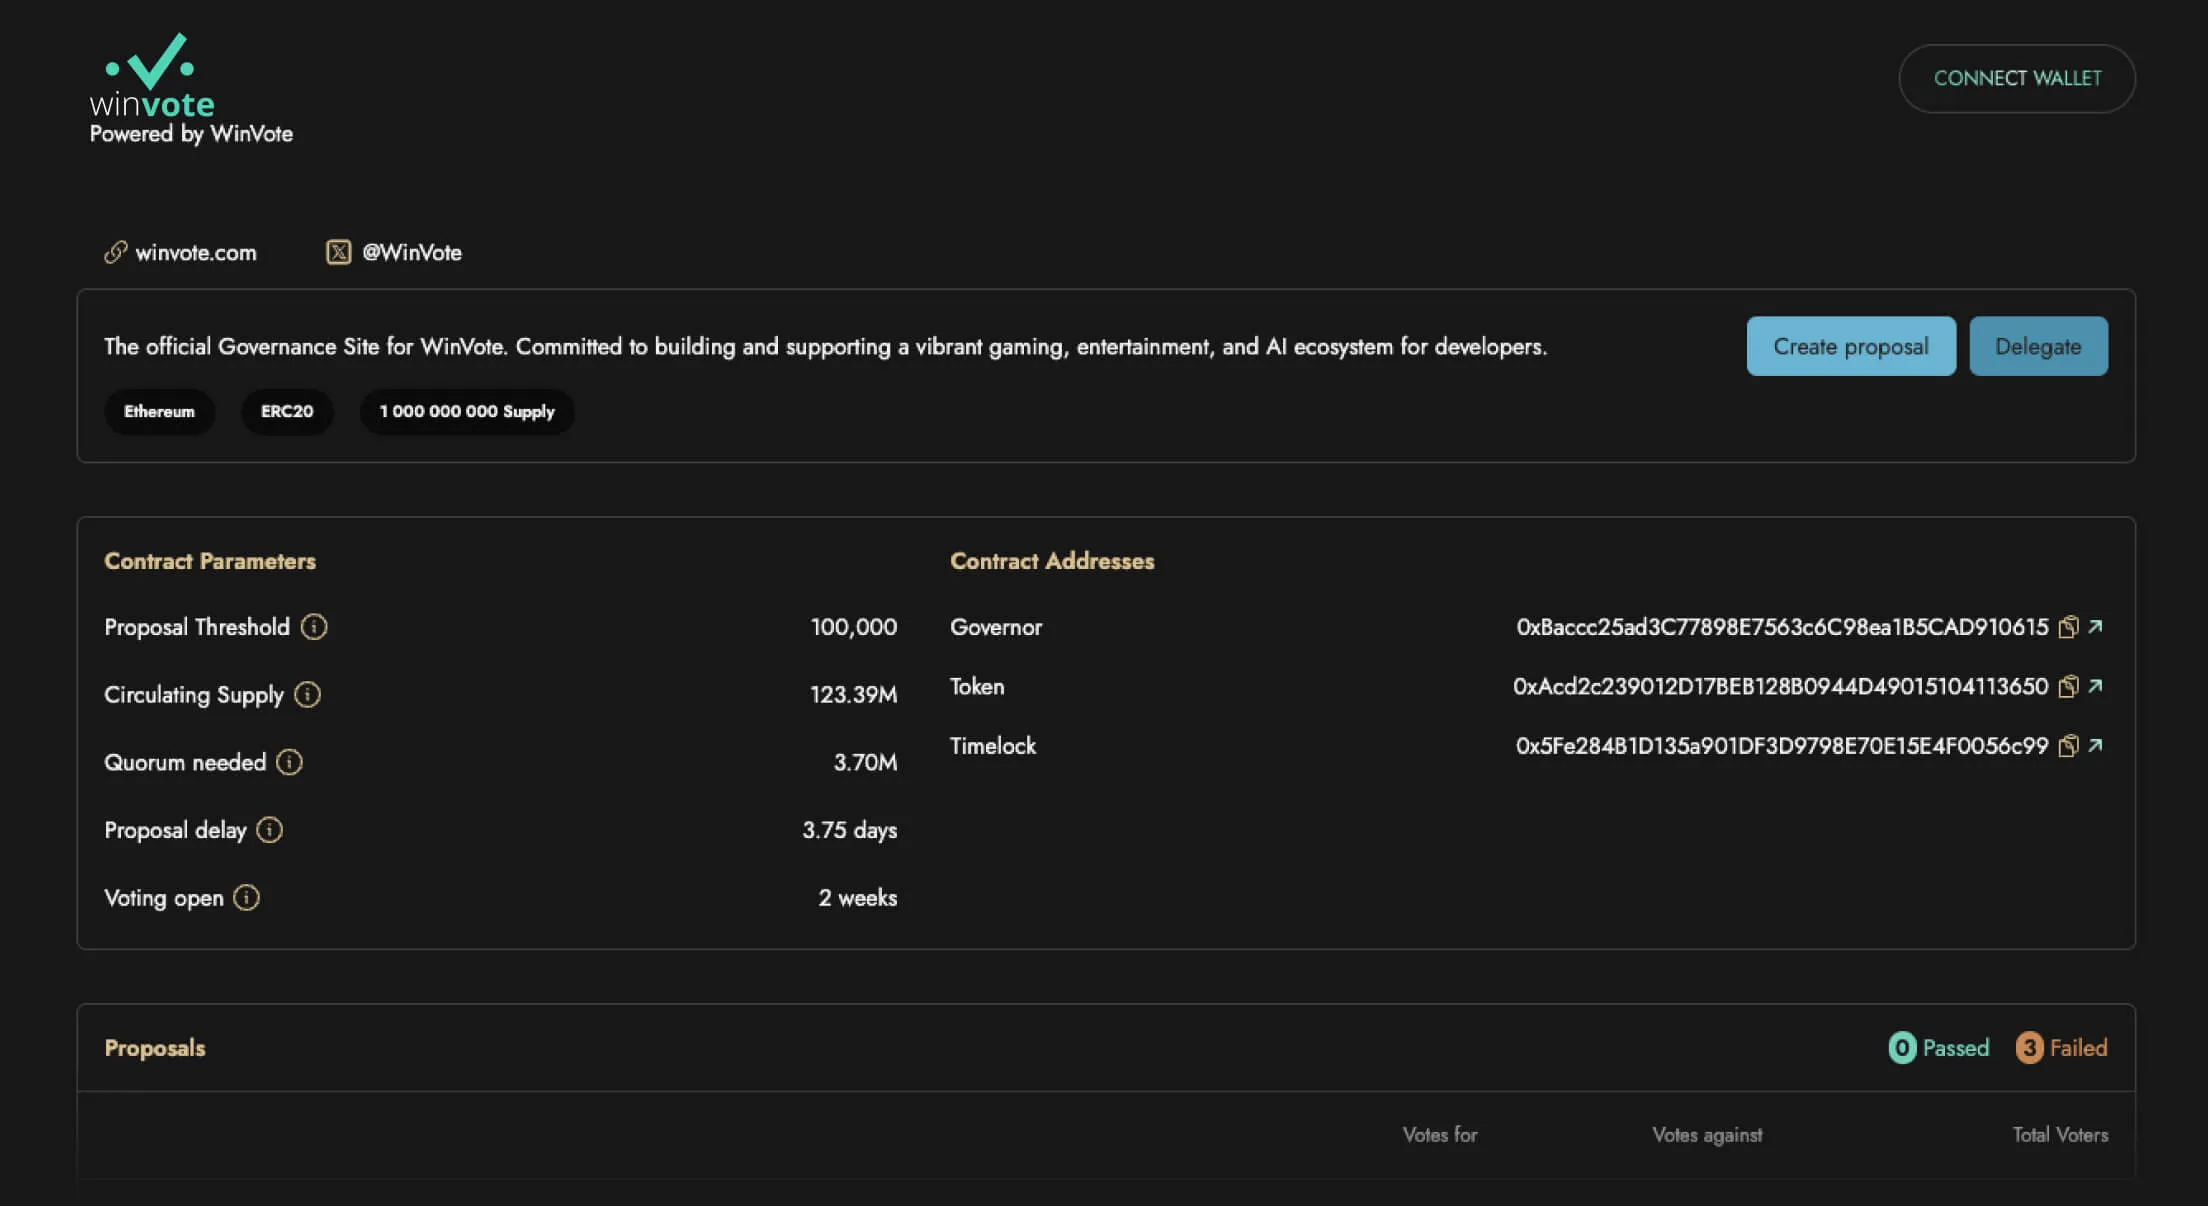Click the Token row label
The height and width of the screenshot is (1206, 2208).
[977, 687]
